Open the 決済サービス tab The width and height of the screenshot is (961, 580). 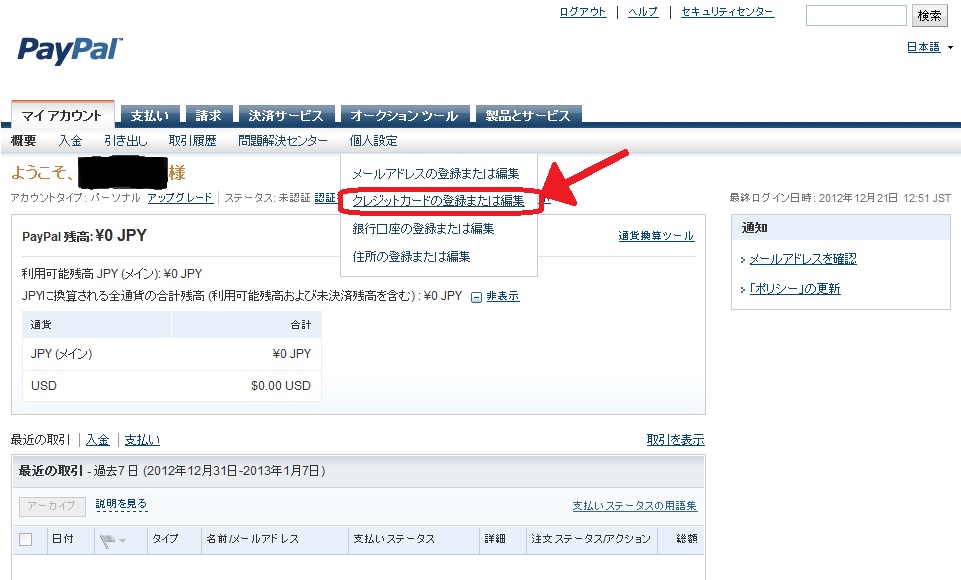point(286,115)
